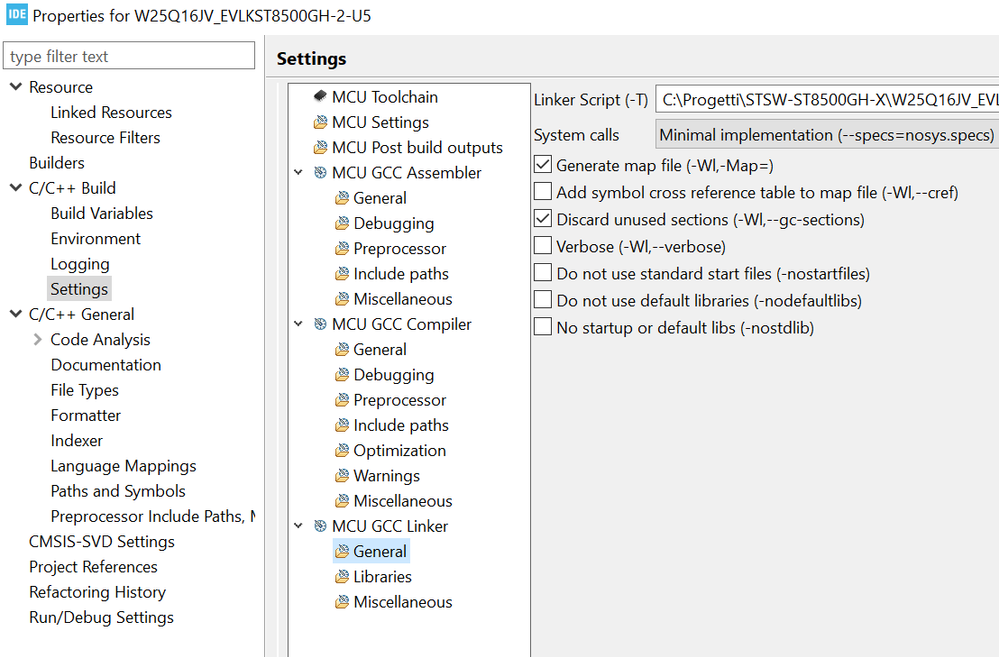
Task: Expand the Code Analysis node
Action: [x=38, y=340]
